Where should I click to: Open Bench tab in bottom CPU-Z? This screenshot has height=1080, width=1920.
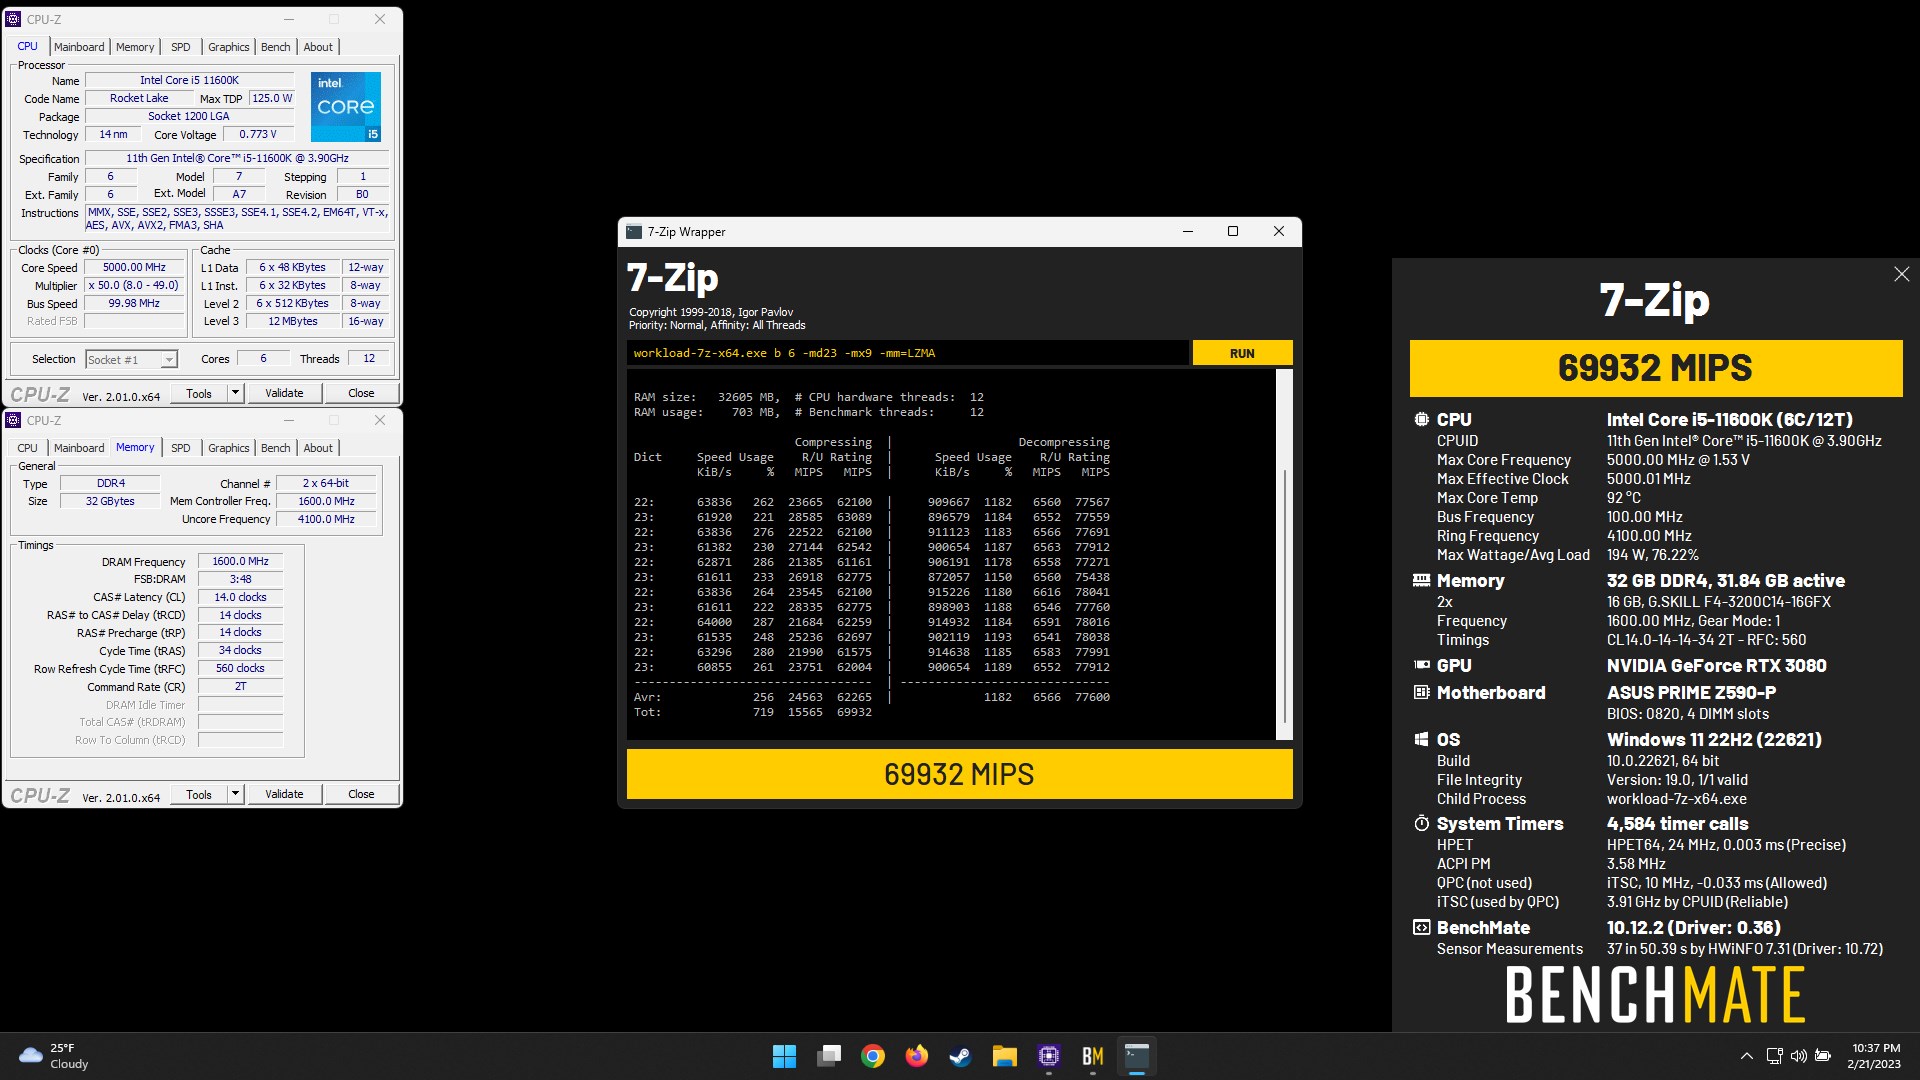coord(275,448)
